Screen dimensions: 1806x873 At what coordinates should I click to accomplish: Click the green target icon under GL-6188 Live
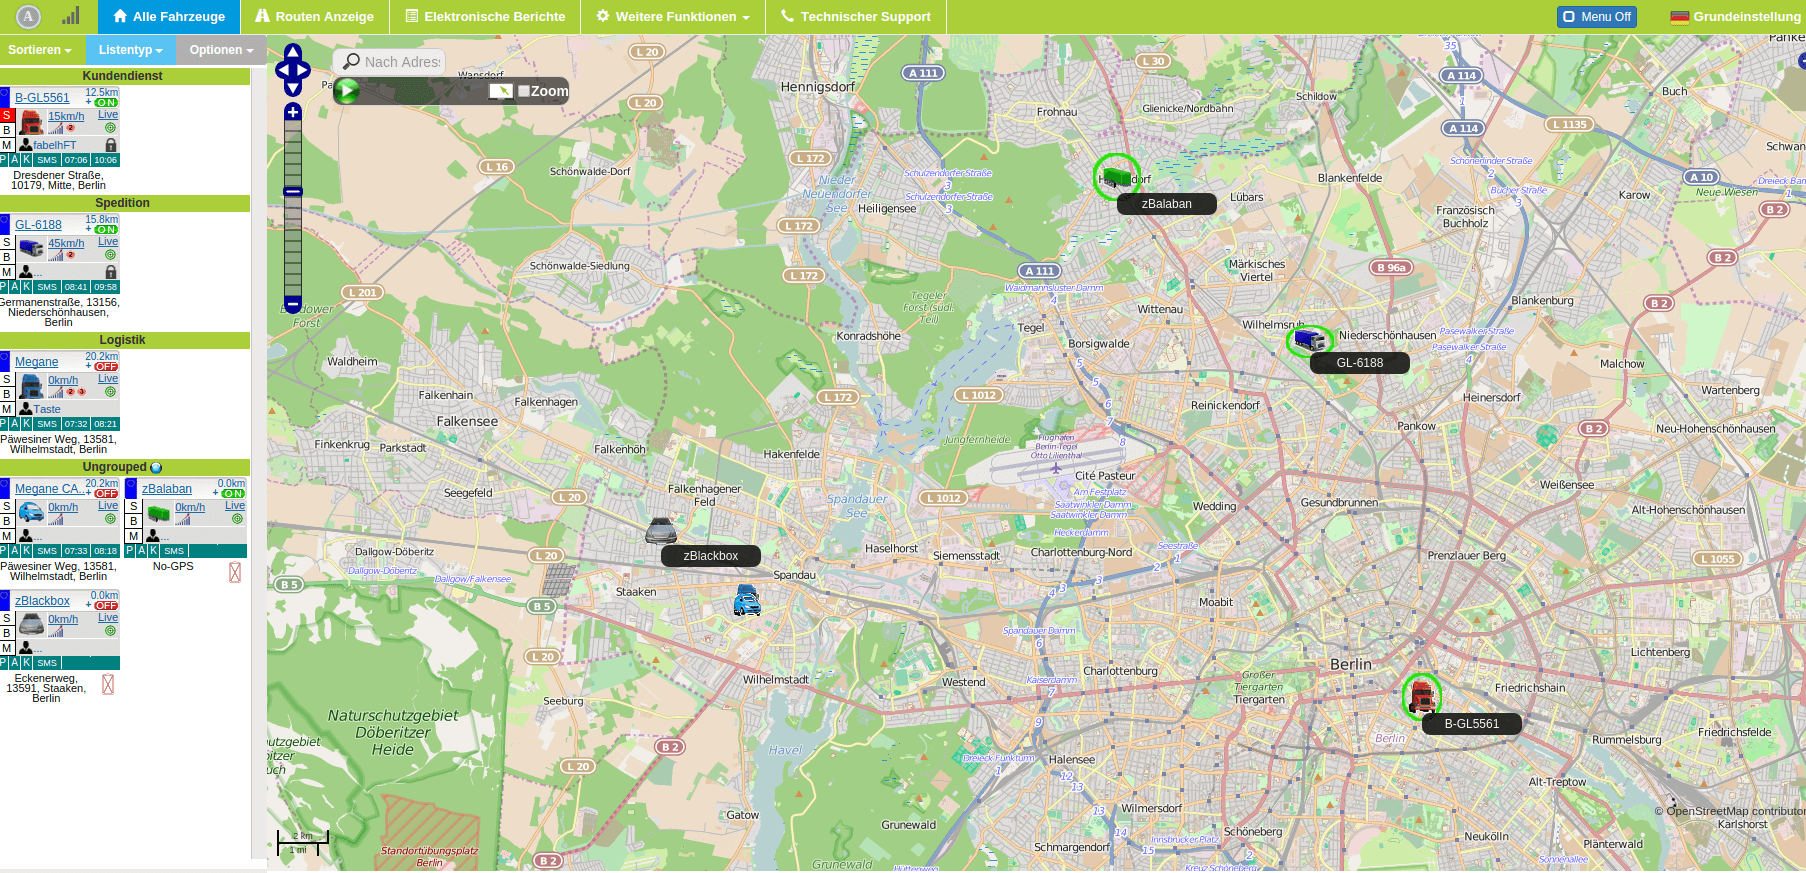coord(110,255)
